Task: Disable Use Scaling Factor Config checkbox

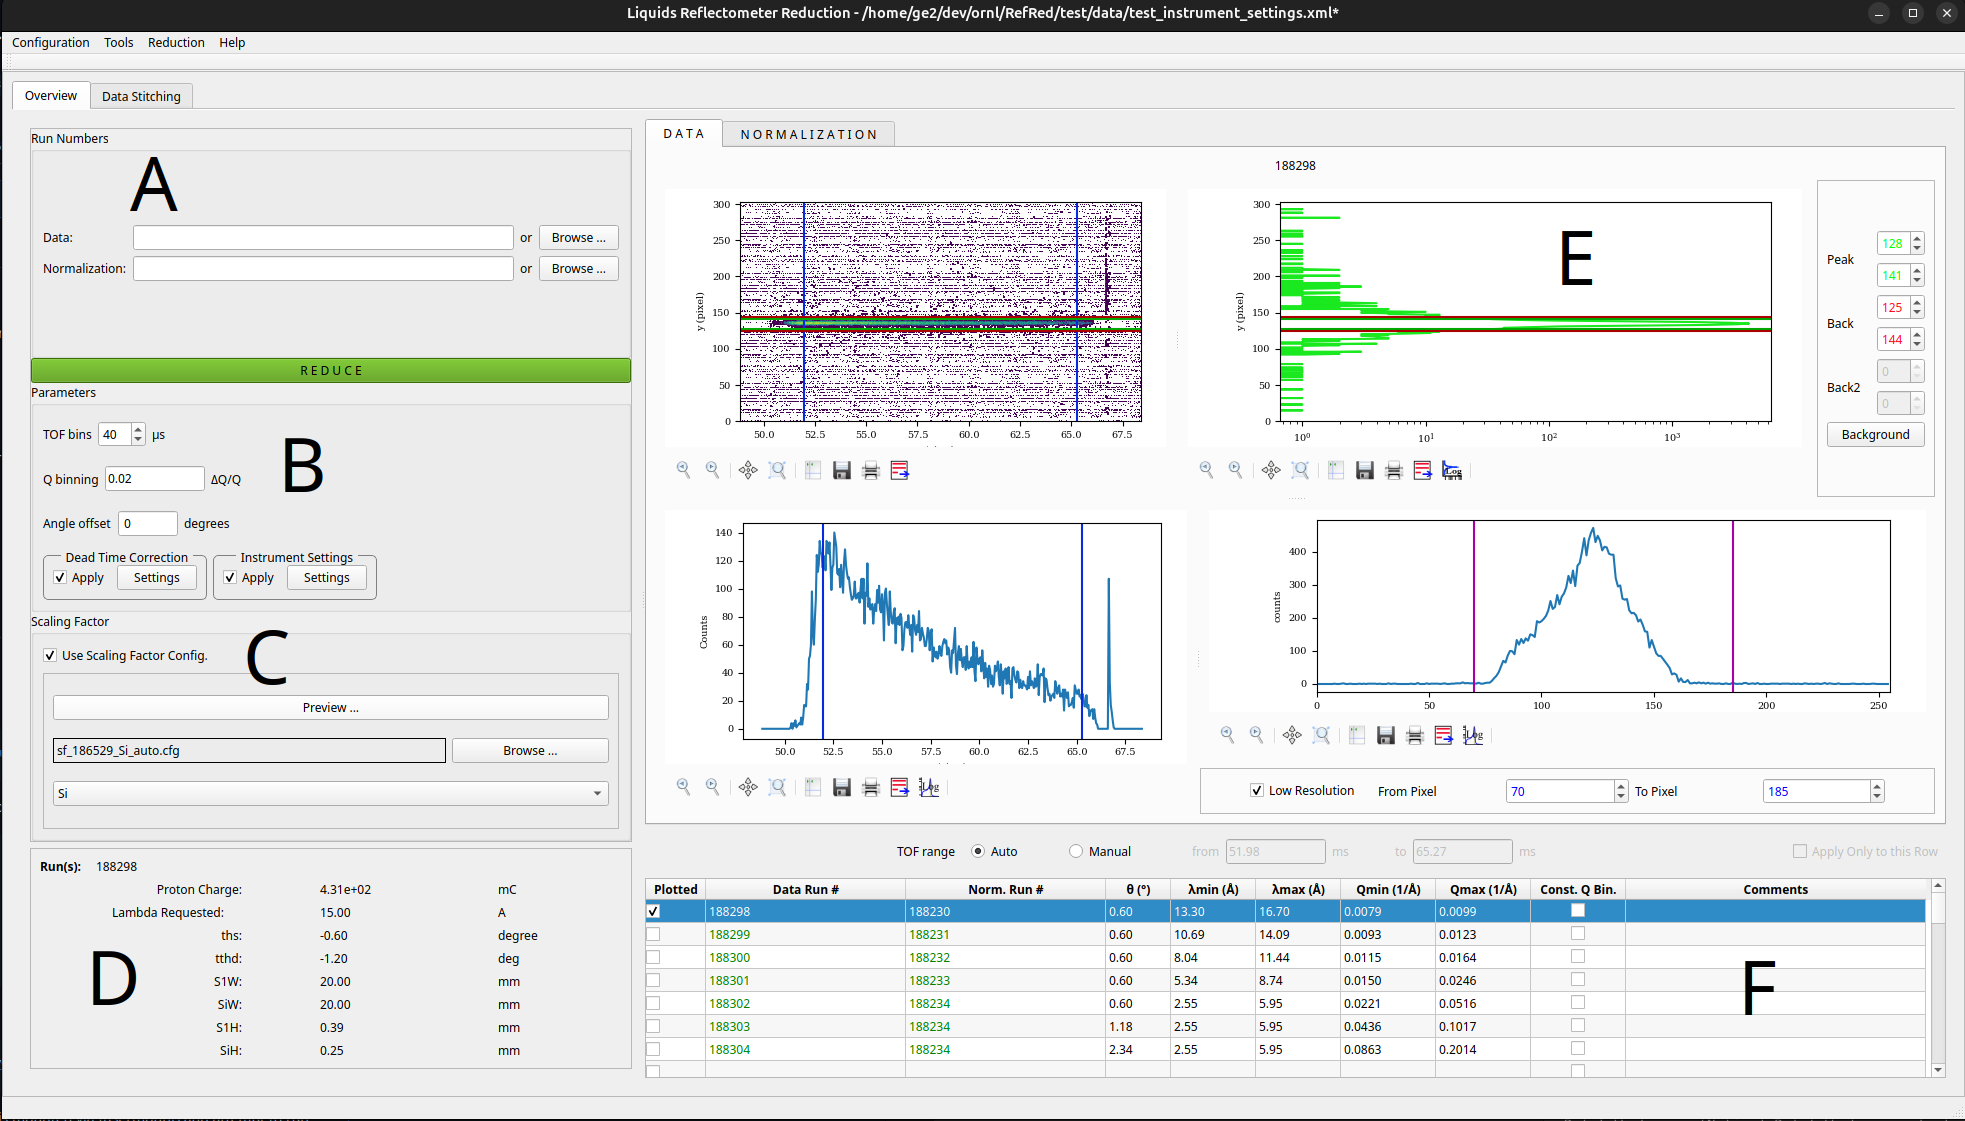Action: 50,655
